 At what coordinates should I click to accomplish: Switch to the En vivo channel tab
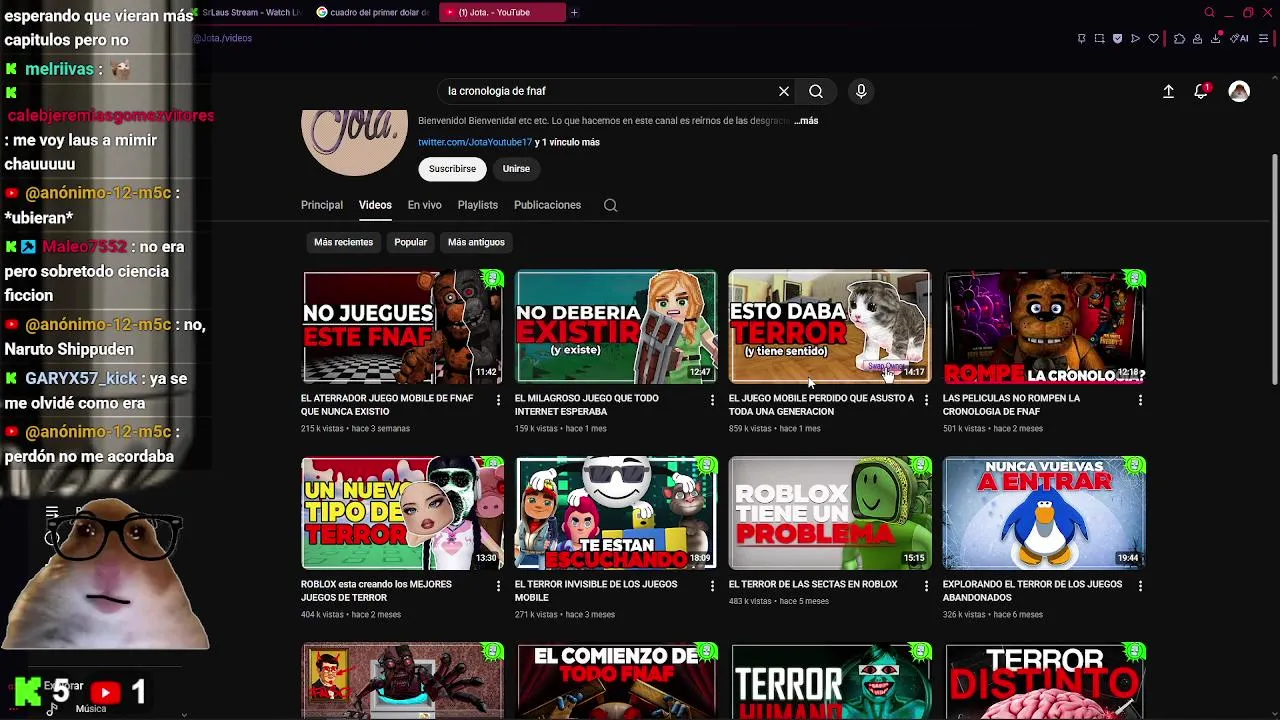[424, 205]
